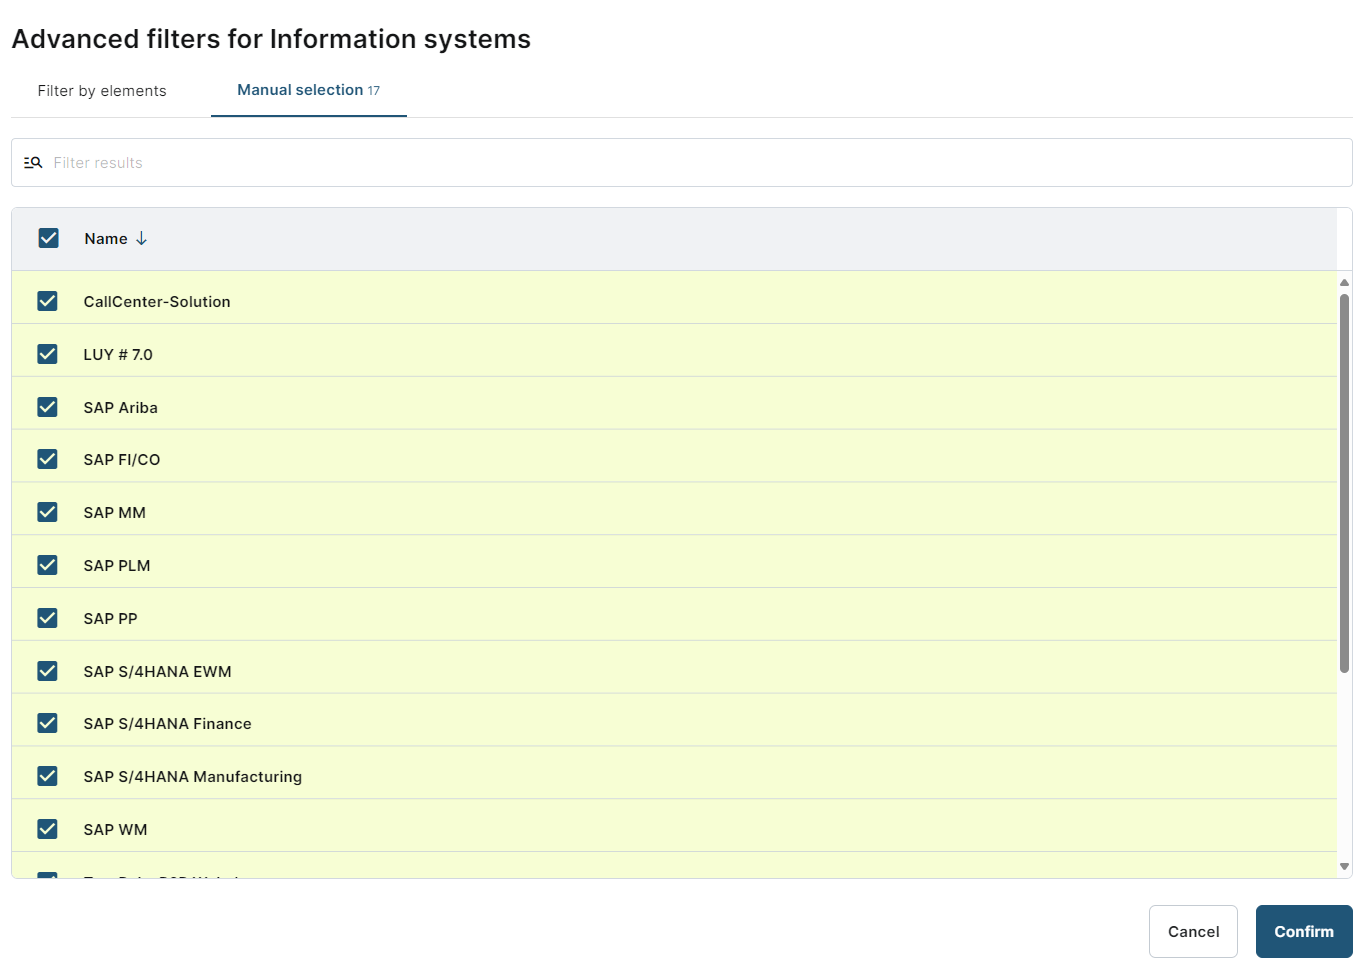The height and width of the screenshot is (972, 1370).
Task: Sort list by Name column header
Action: click(106, 239)
